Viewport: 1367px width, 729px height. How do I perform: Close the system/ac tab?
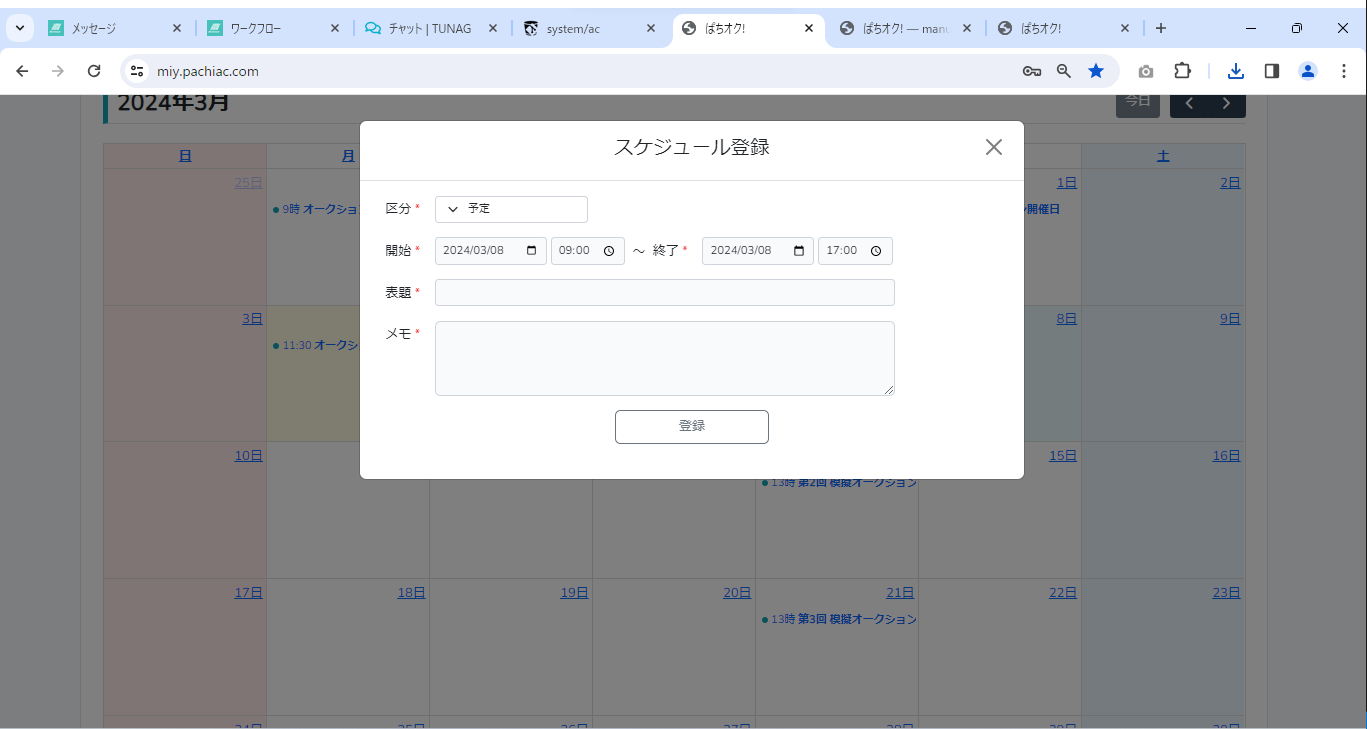pos(651,29)
